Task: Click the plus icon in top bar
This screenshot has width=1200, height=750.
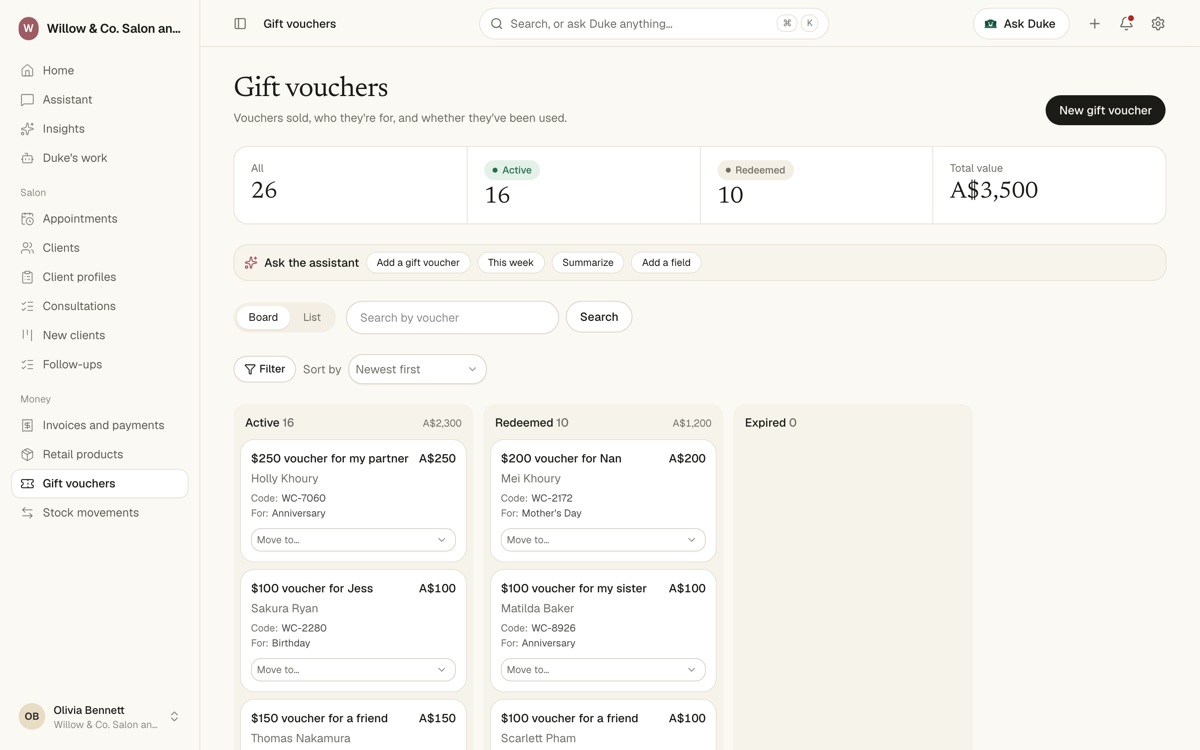Action: (x=1094, y=24)
